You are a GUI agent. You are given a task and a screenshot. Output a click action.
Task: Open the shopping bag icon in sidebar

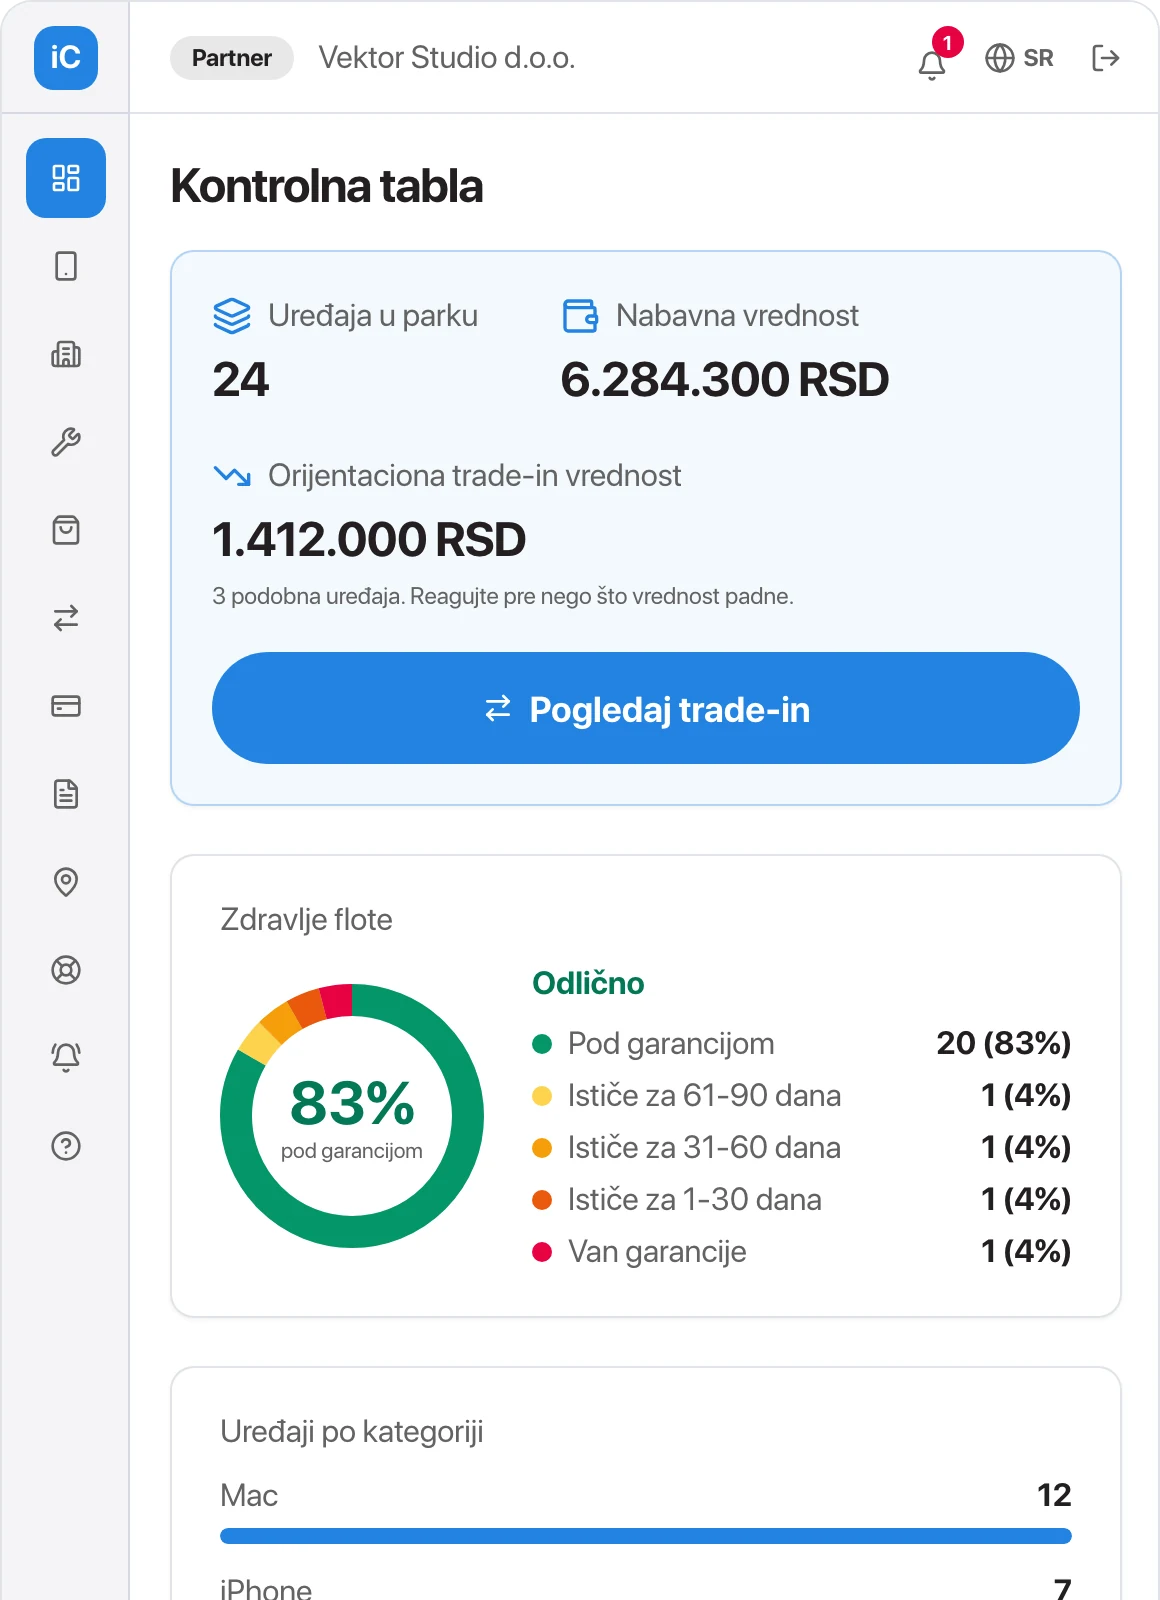point(66,530)
